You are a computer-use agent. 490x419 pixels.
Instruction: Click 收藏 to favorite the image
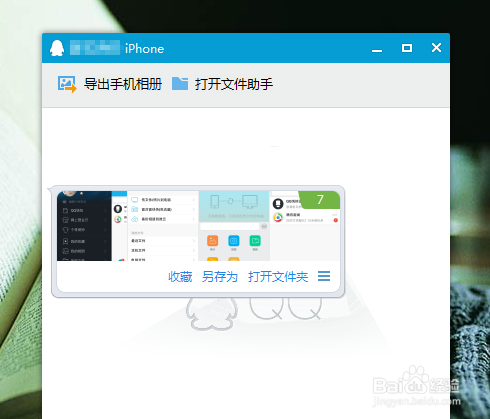coord(180,277)
